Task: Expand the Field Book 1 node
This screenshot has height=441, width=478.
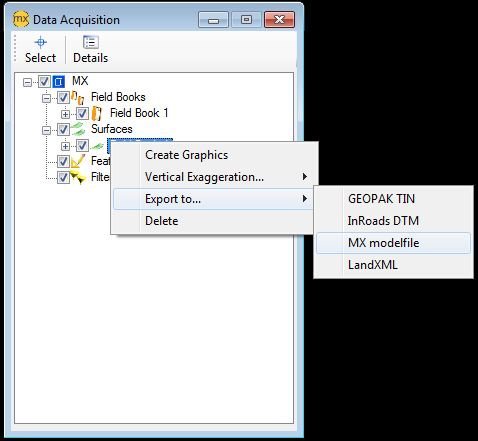Action: [x=65, y=114]
